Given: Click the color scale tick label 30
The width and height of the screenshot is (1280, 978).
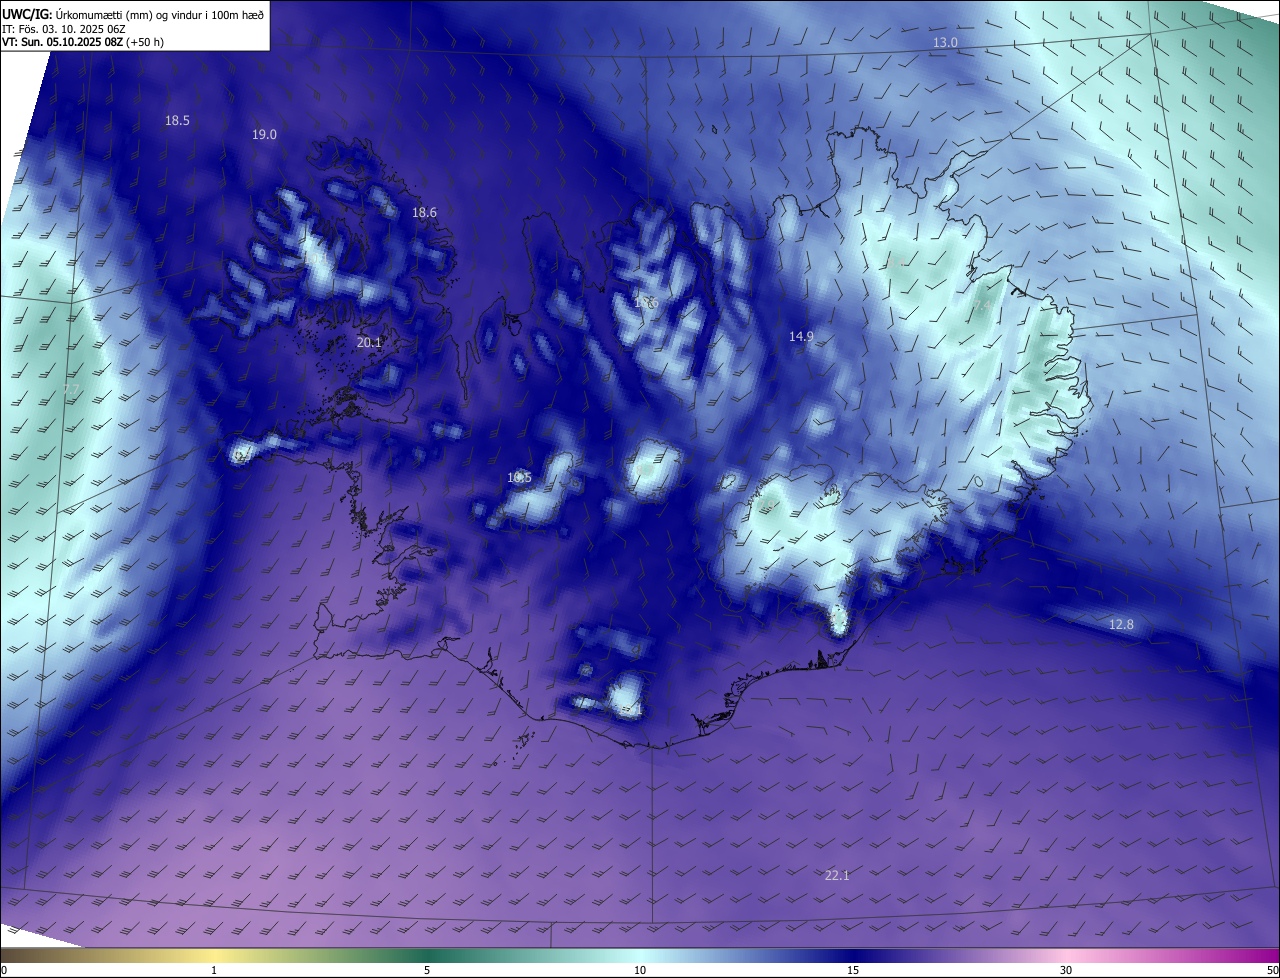Looking at the screenshot, I should 1066,970.
